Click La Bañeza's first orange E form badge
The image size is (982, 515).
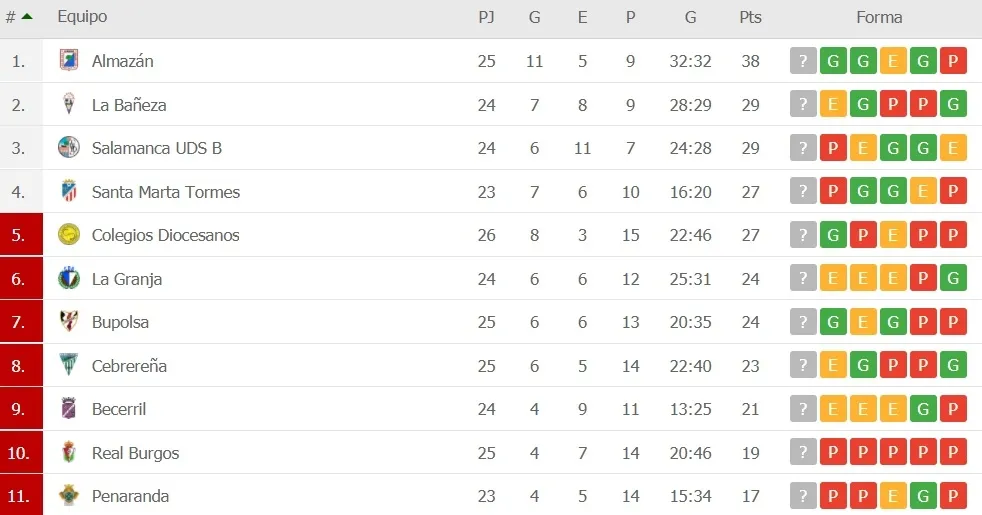pos(833,105)
